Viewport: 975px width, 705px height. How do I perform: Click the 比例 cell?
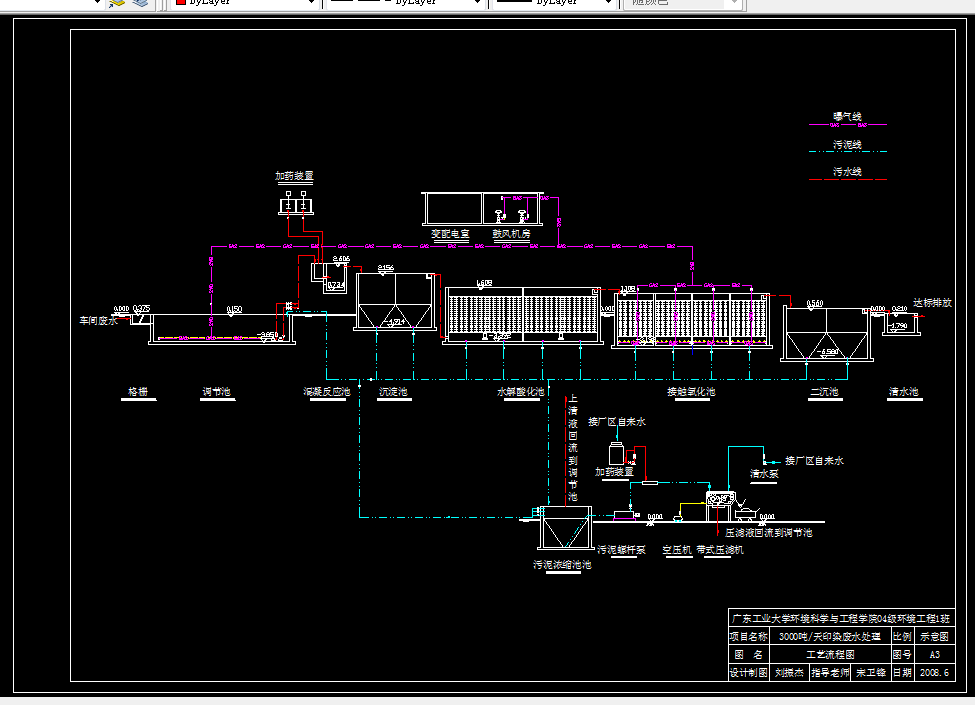(x=902, y=637)
